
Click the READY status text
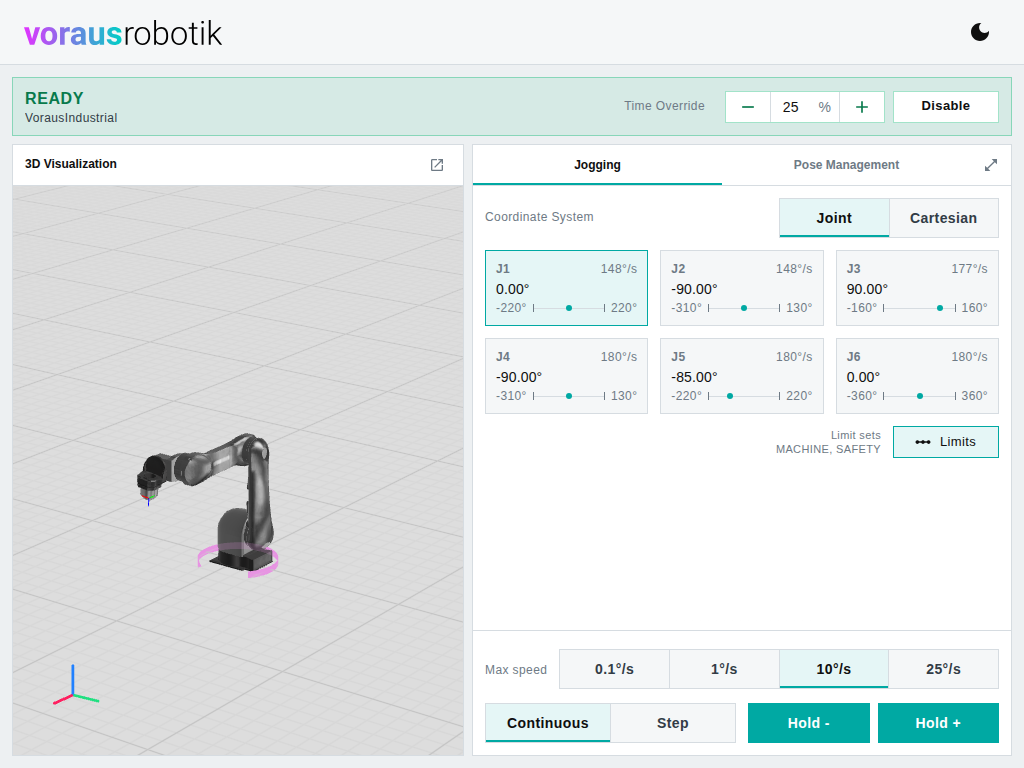pyautogui.click(x=54, y=99)
